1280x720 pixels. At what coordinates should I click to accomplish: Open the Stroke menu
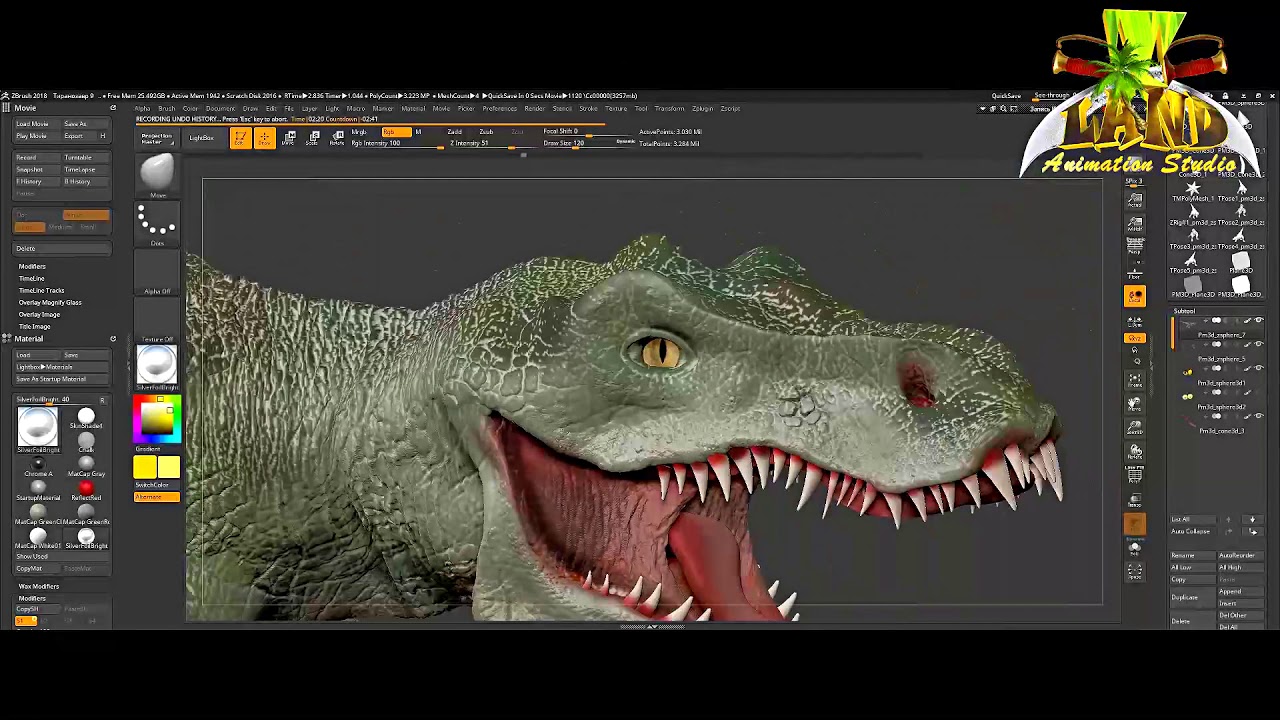click(588, 108)
